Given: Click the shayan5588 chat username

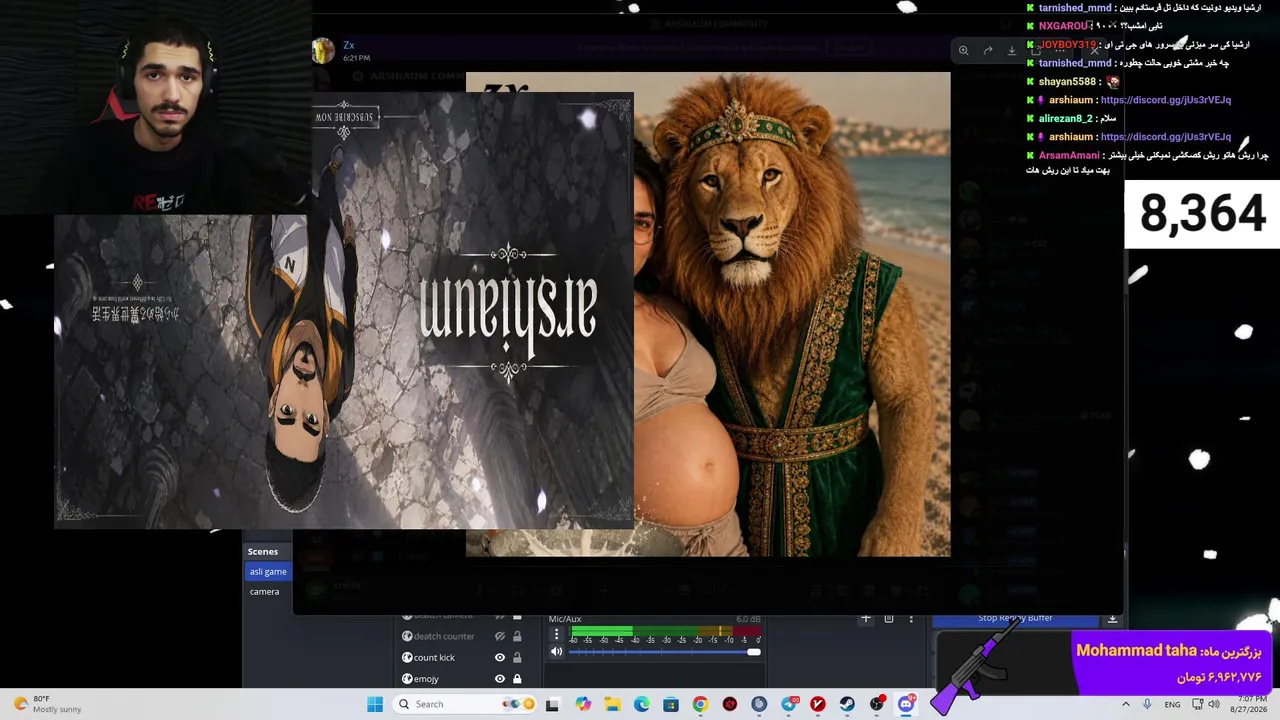Looking at the screenshot, I should pos(1067,82).
